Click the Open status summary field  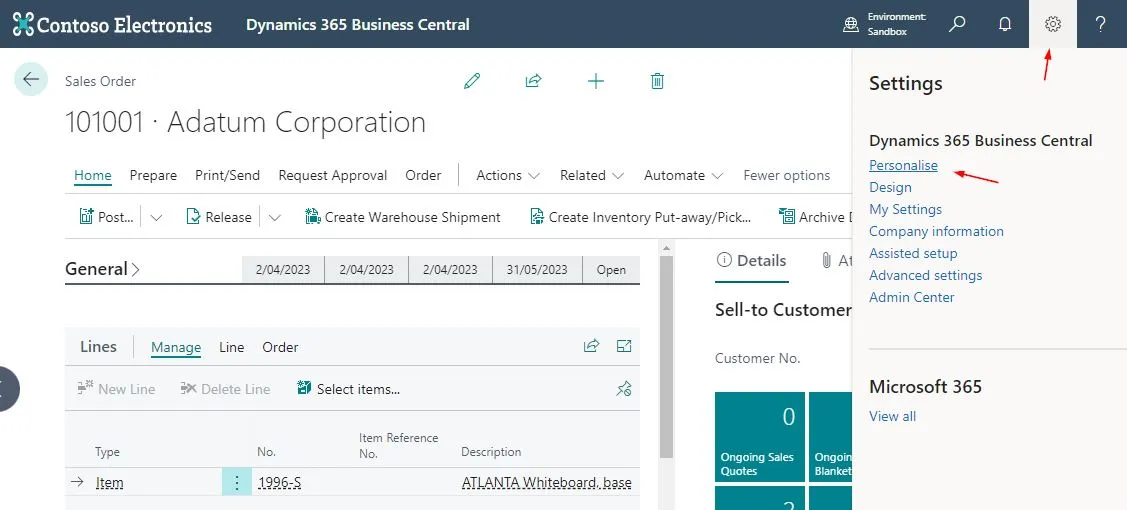coord(611,269)
